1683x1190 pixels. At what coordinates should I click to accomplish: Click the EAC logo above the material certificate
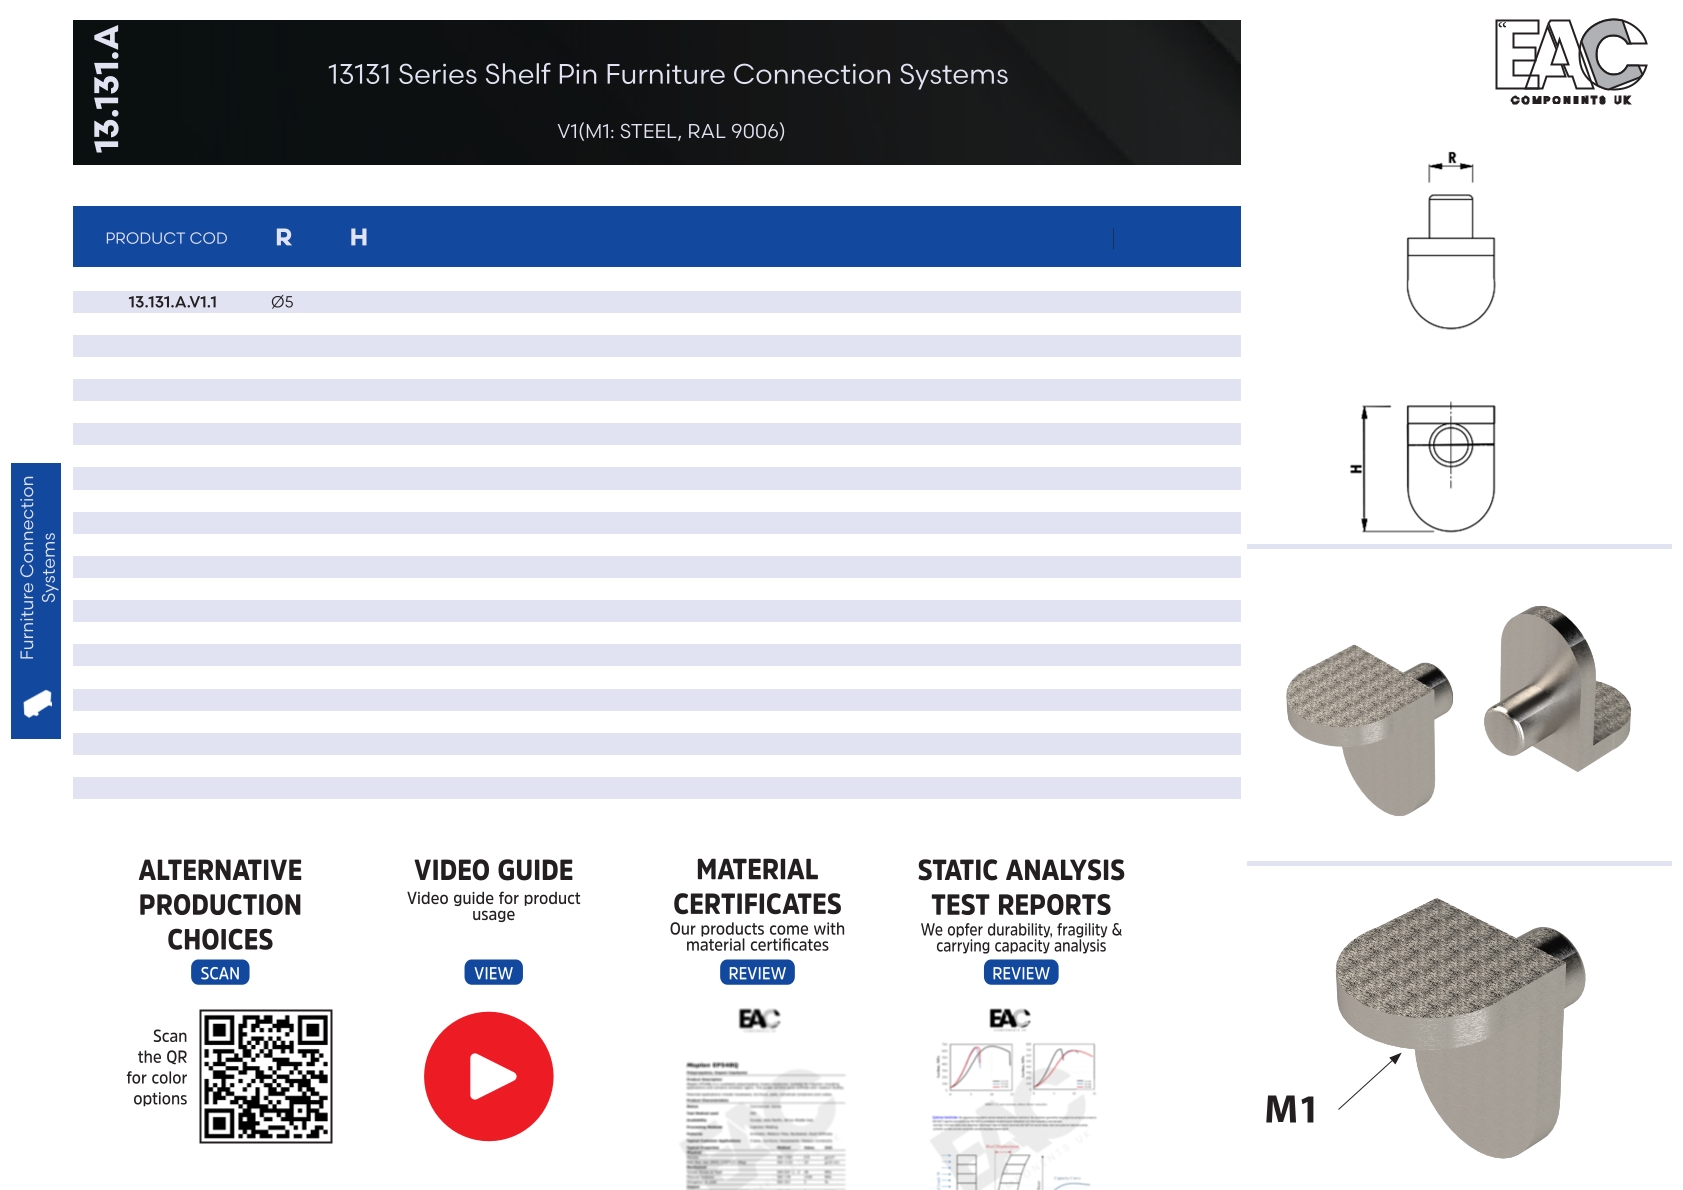759,1019
